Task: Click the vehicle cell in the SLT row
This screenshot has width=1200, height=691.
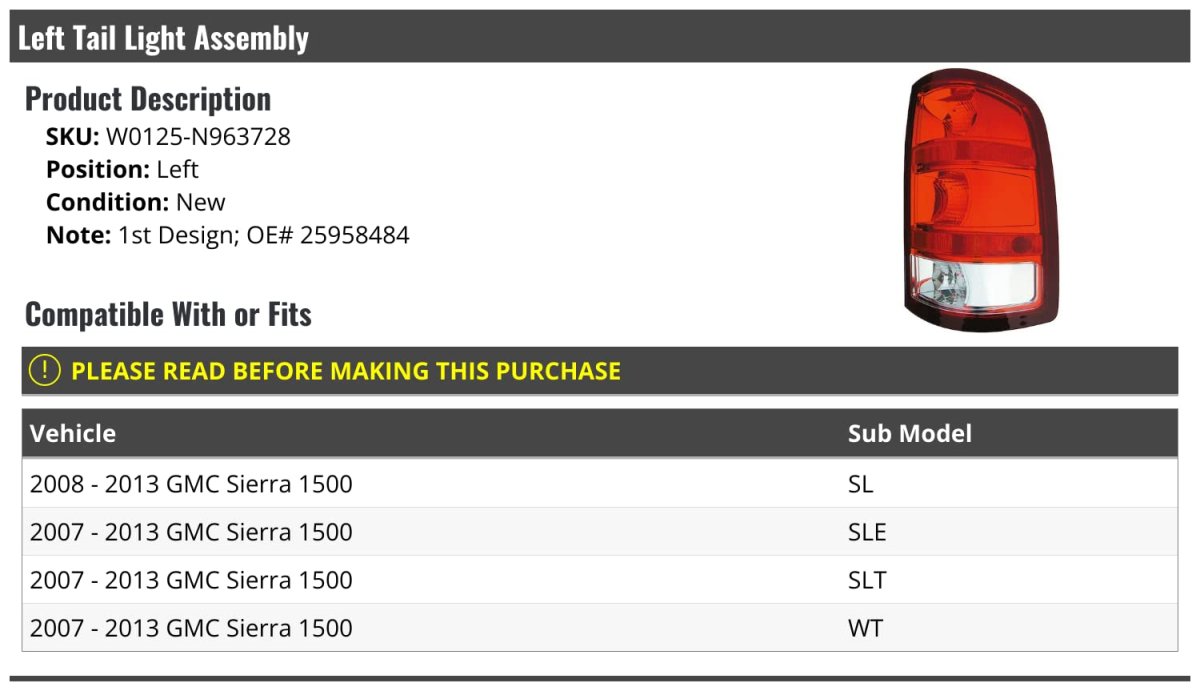Action: [x=191, y=580]
